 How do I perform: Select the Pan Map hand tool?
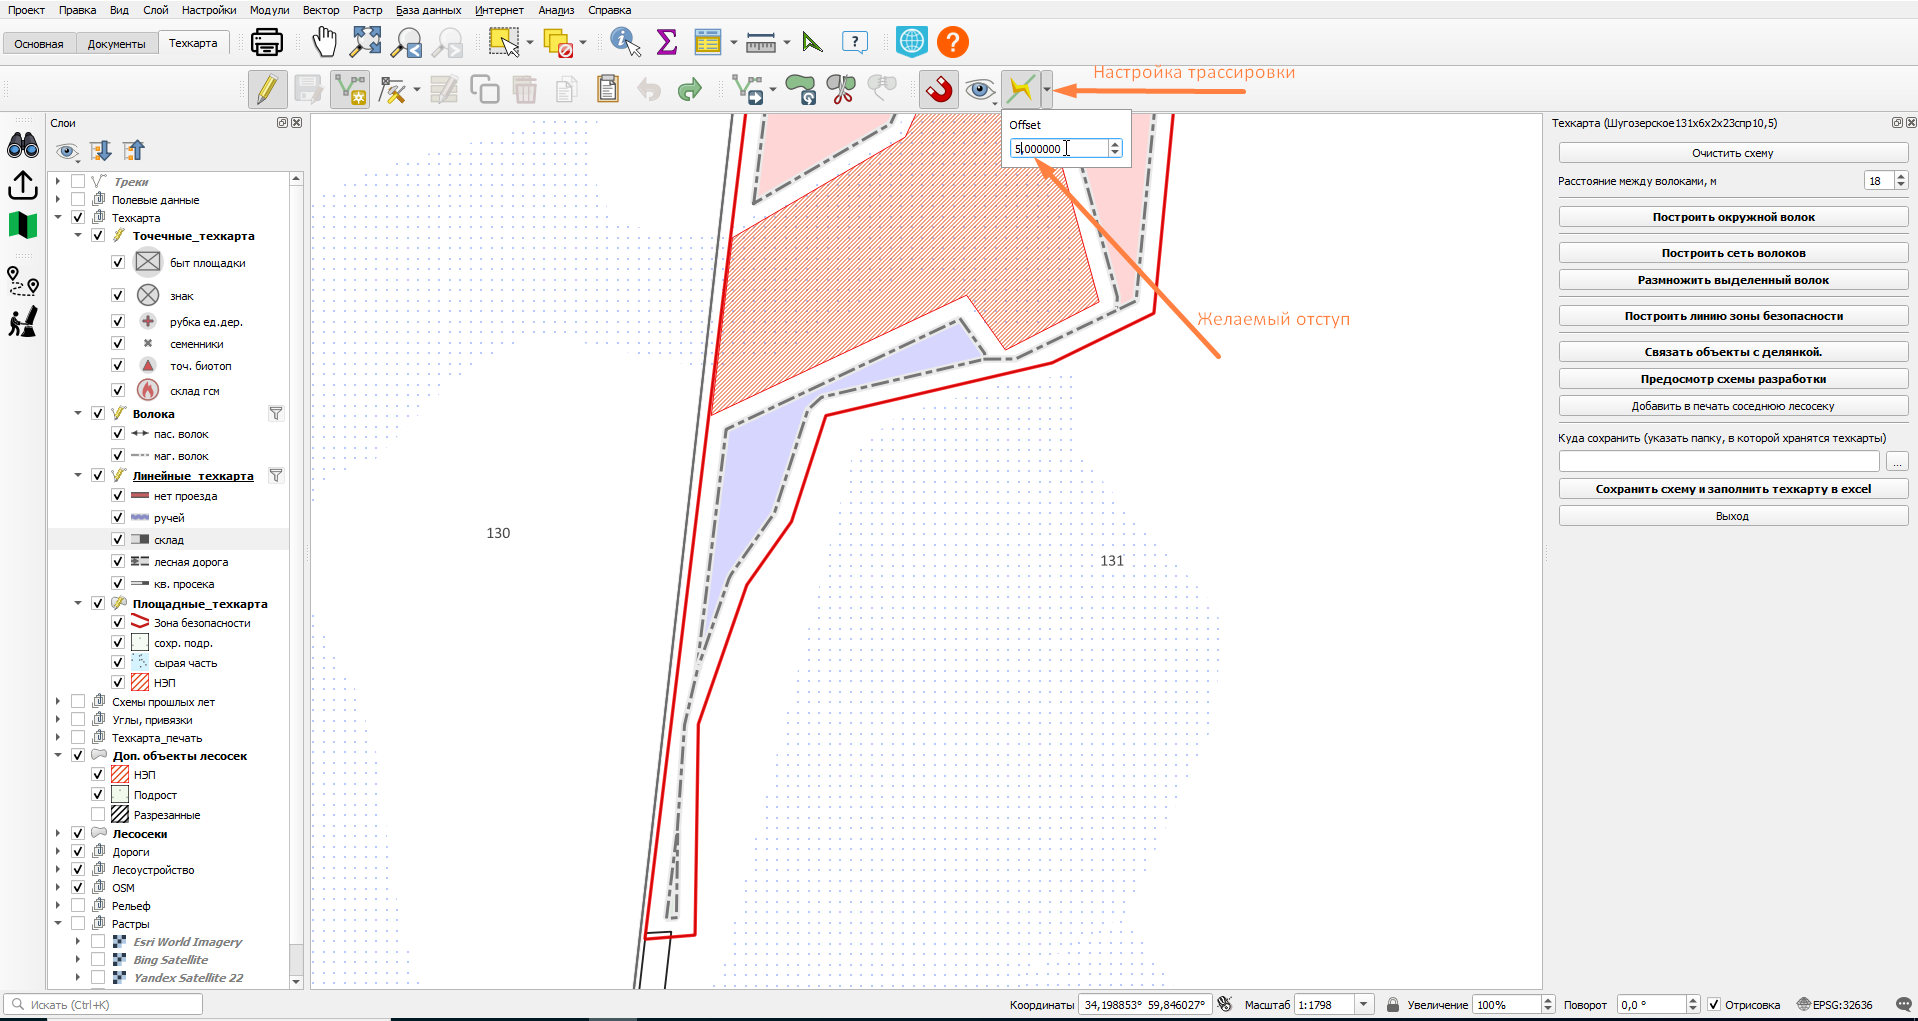[324, 42]
